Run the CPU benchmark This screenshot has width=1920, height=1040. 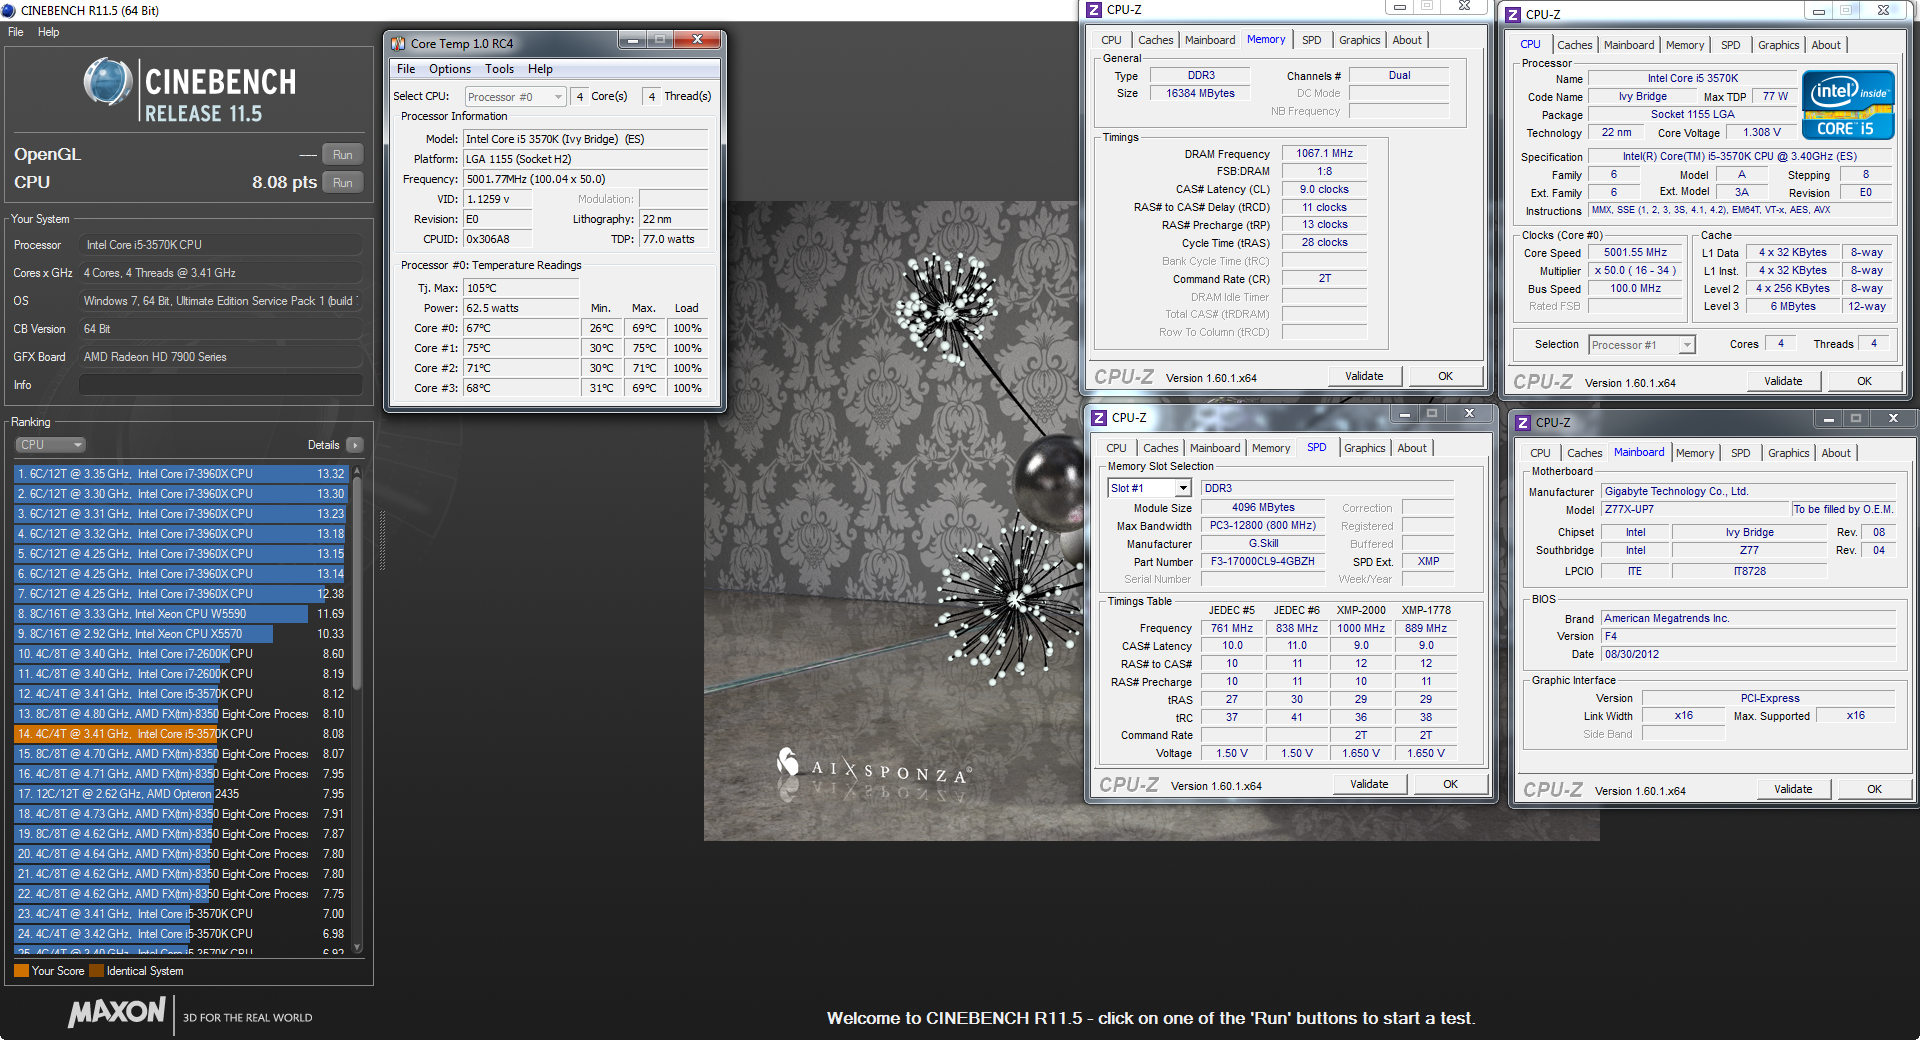[343, 183]
